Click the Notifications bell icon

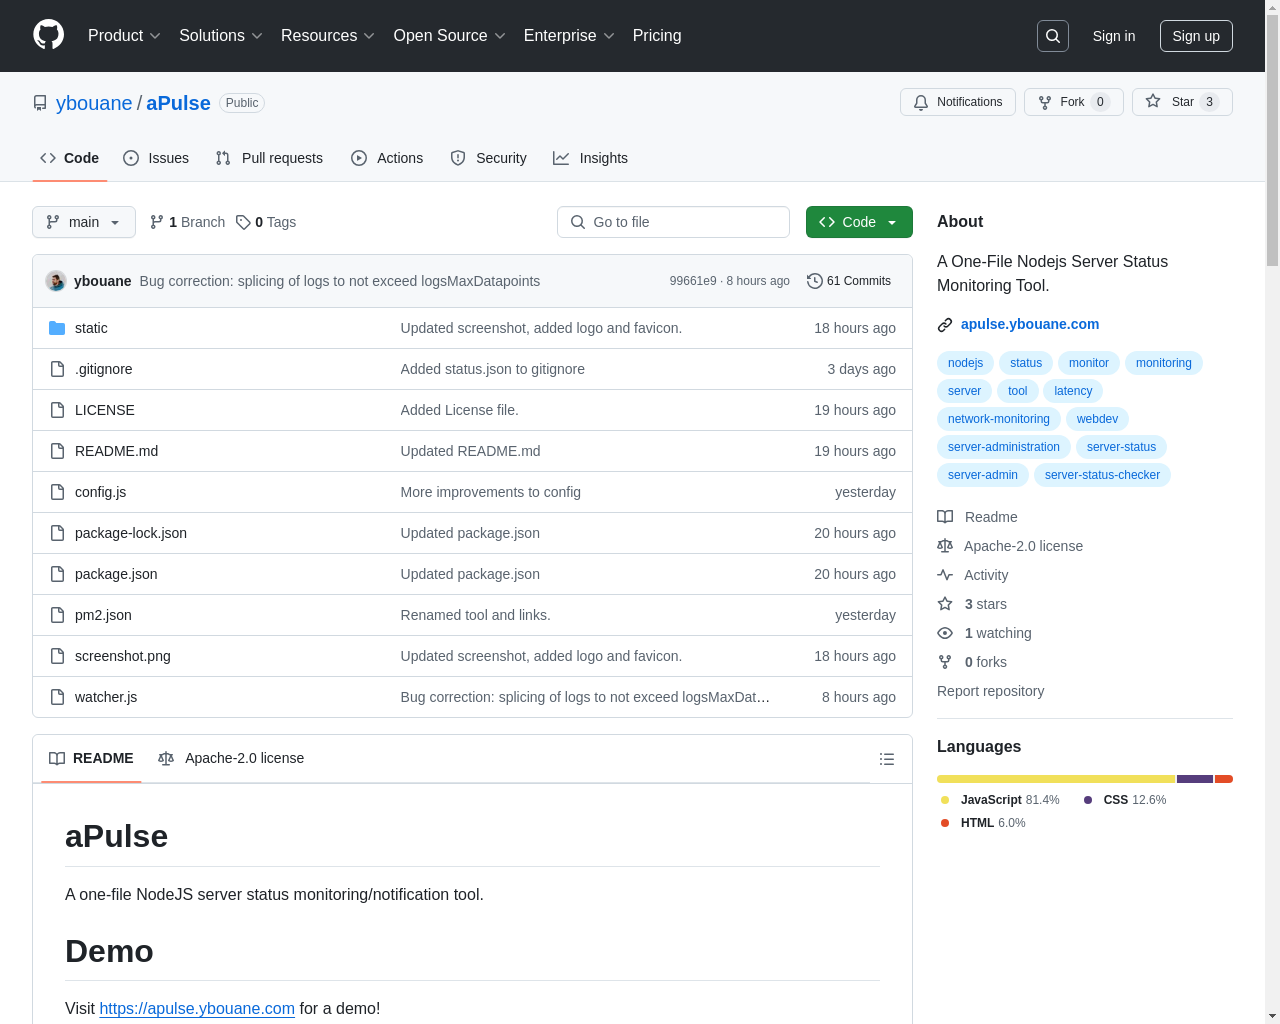pos(921,102)
